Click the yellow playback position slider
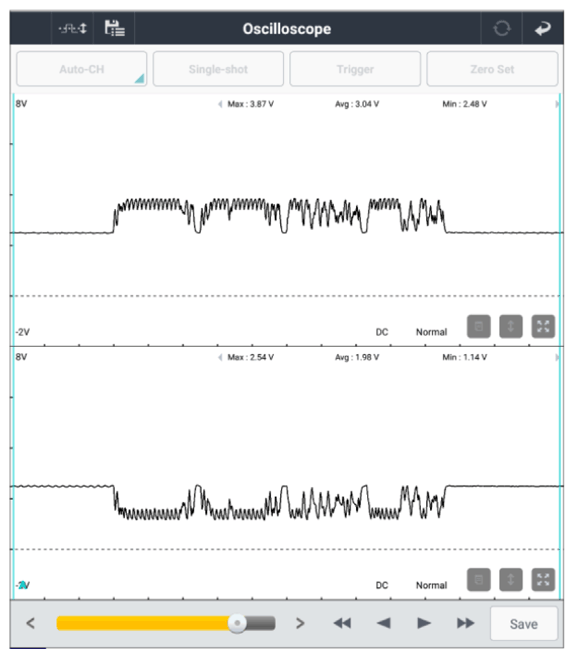The image size is (574, 658). pyautogui.click(x=166, y=623)
